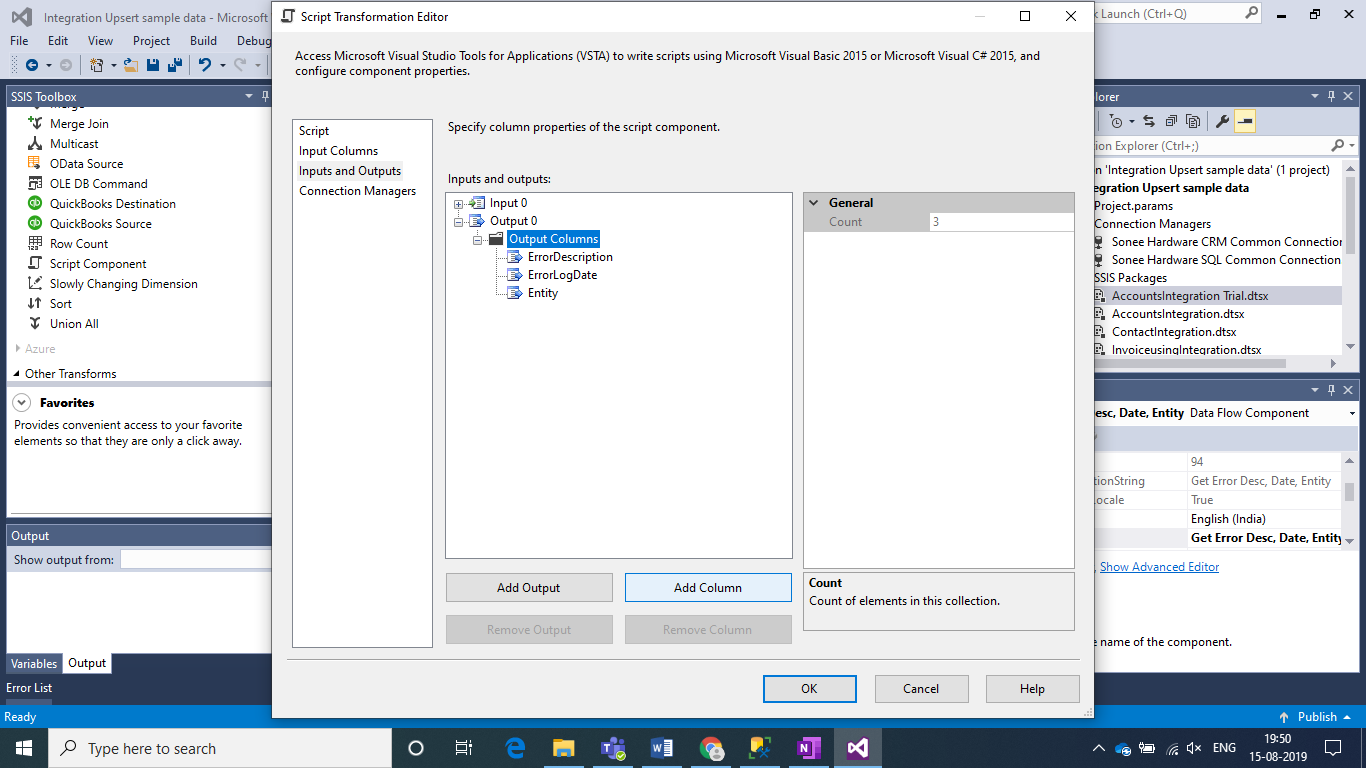Open the SSIS Toolbox window options dropdown
The image size is (1366, 768).
pyautogui.click(x=249, y=96)
